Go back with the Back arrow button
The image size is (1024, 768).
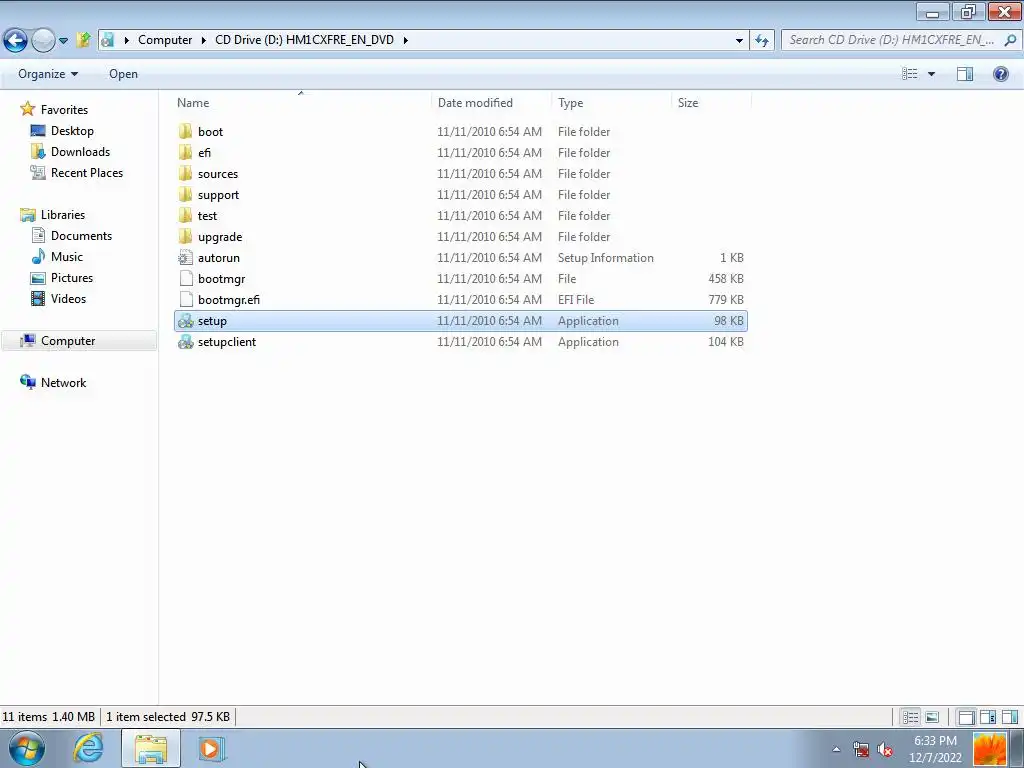[15, 40]
